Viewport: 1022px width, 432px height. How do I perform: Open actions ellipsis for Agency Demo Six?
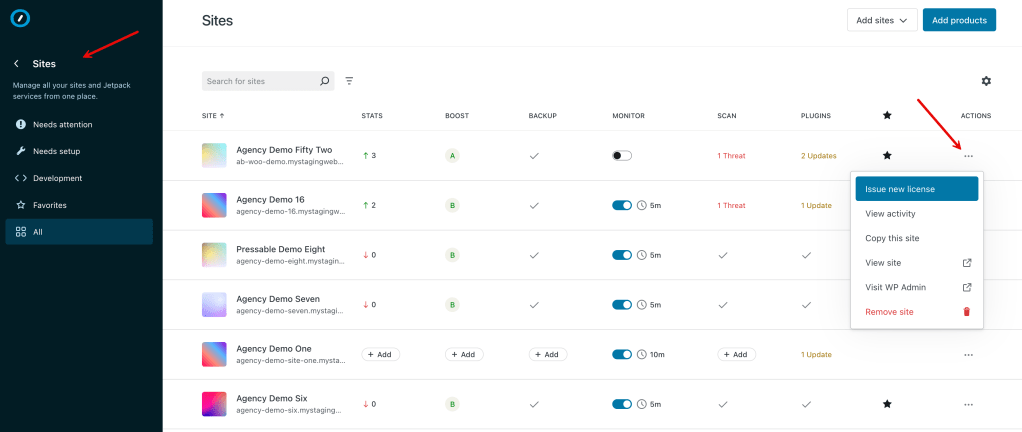(x=967, y=404)
